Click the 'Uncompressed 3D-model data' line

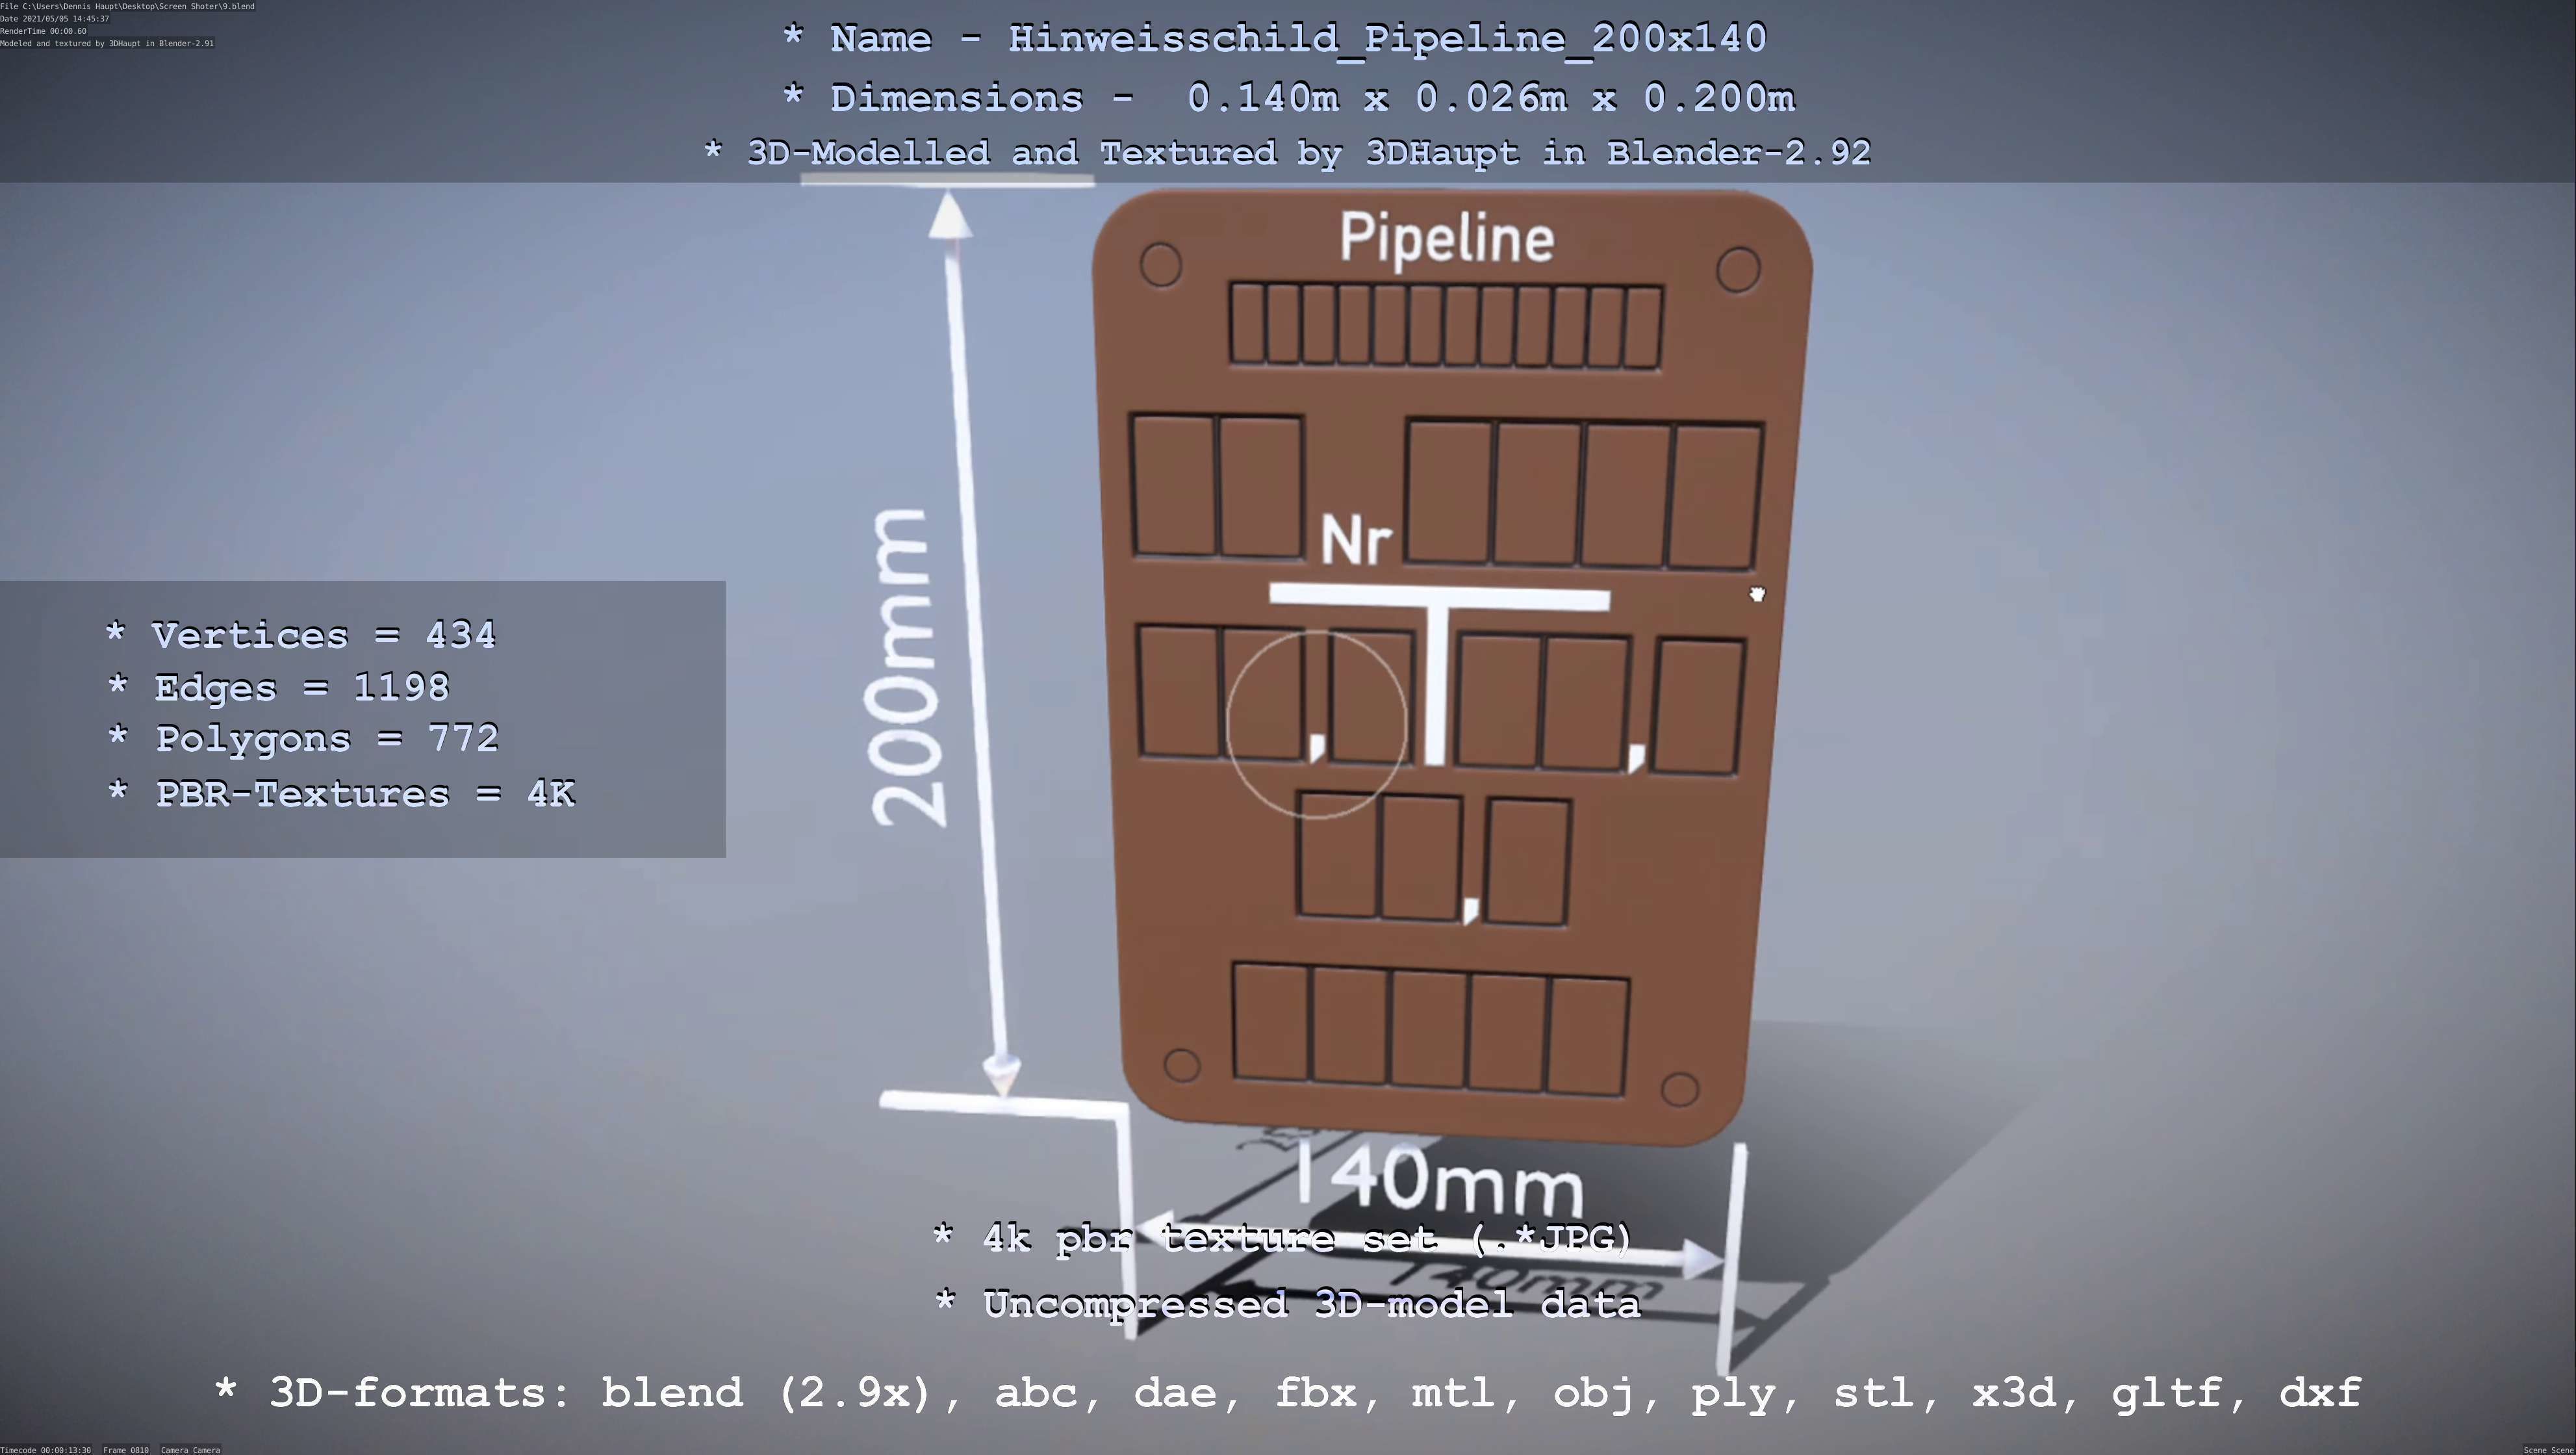[x=1288, y=1304]
